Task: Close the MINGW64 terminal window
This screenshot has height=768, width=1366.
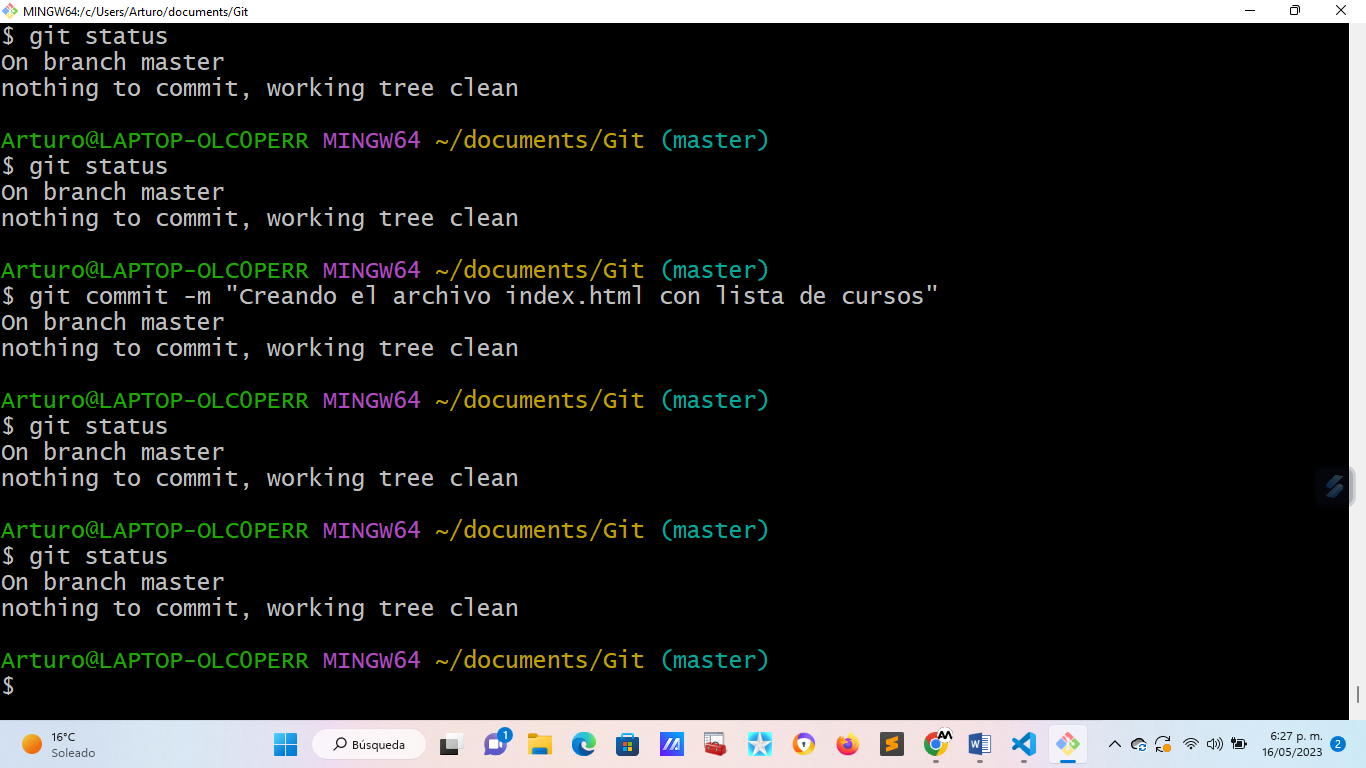Action: point(1342,11)
